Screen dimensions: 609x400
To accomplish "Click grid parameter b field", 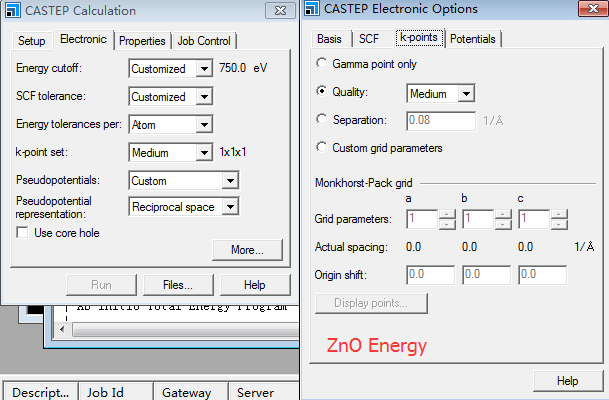I will 478,219.
